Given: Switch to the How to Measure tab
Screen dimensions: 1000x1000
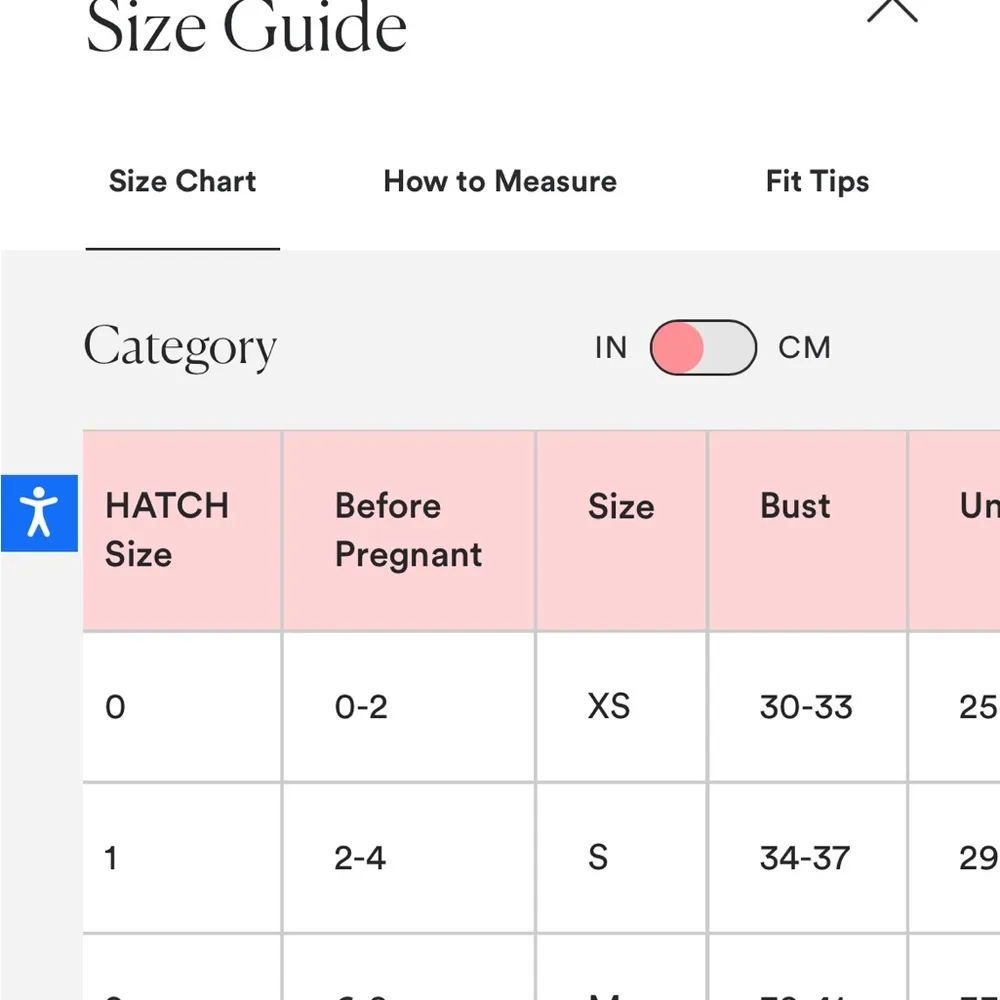Looking at the screenshot, I should point(500,182).
